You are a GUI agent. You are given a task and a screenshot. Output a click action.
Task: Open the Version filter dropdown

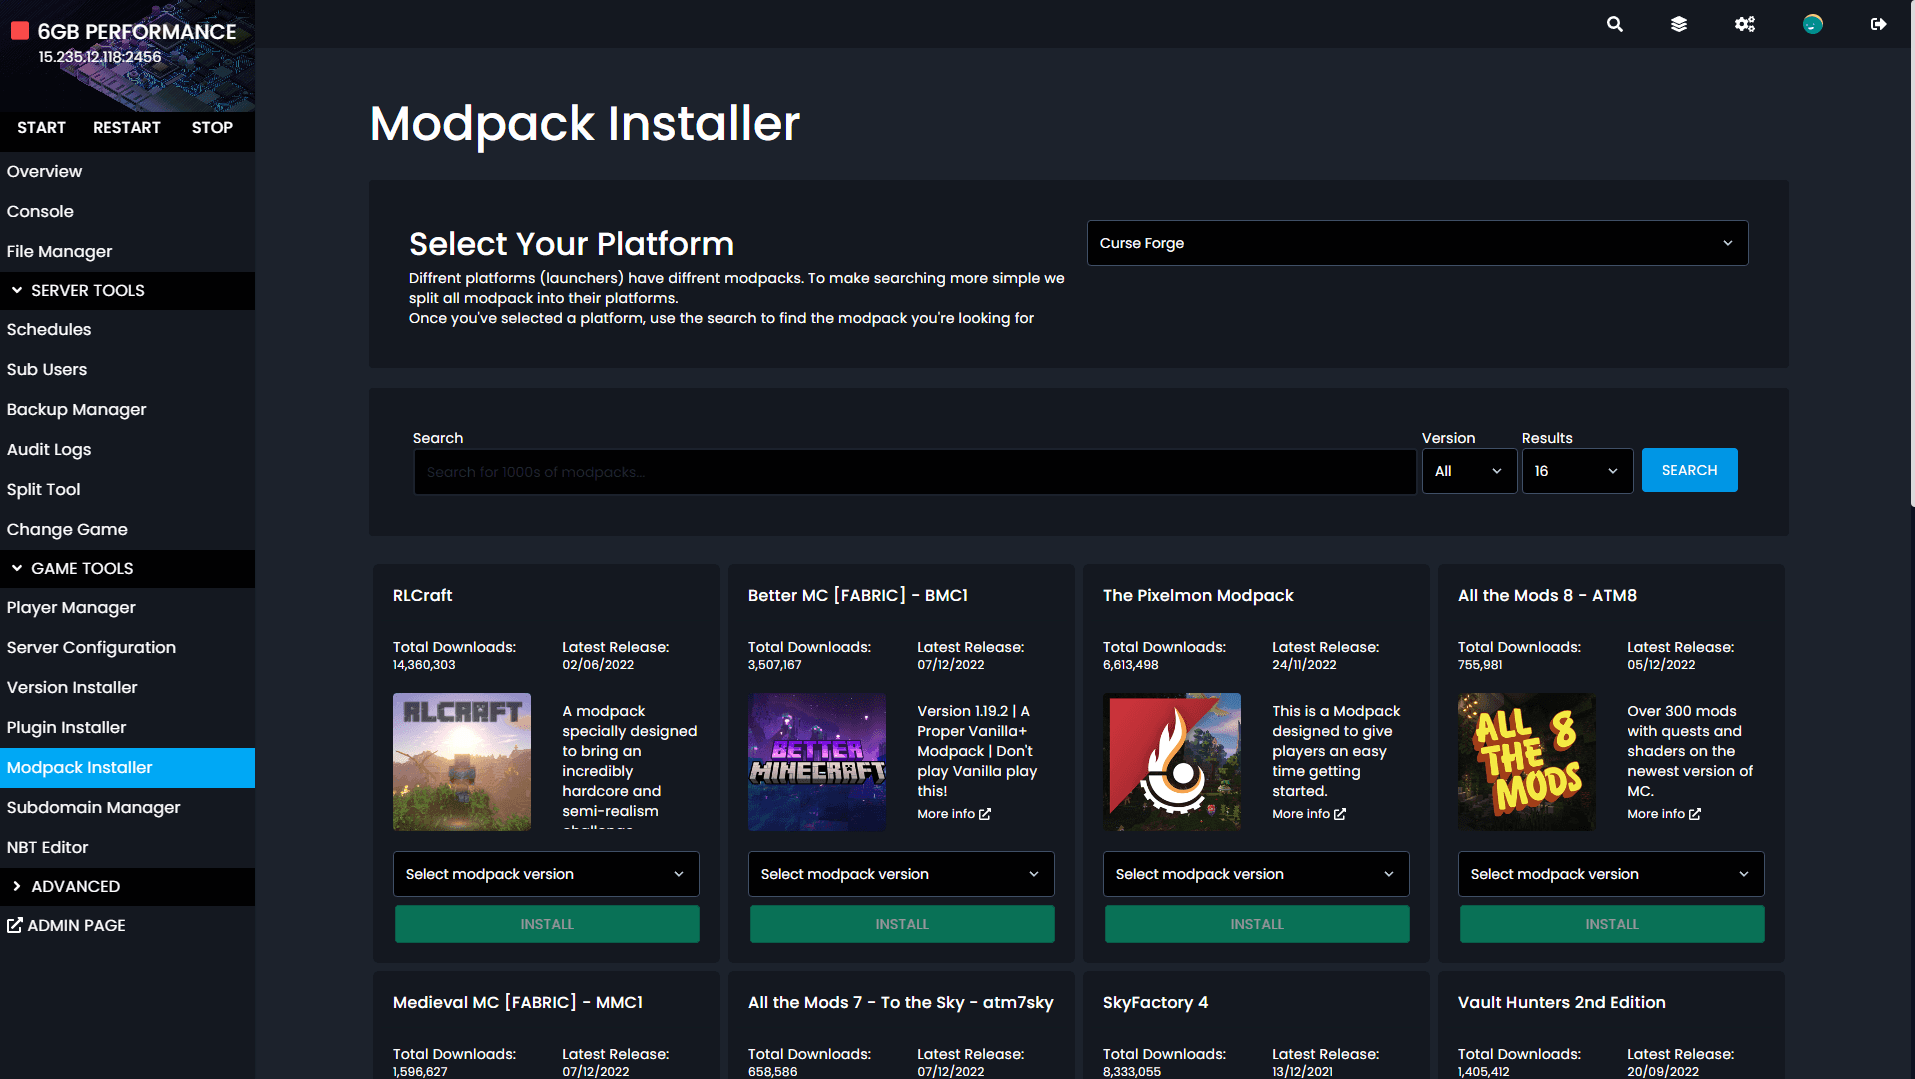(x=1469, y=471)
